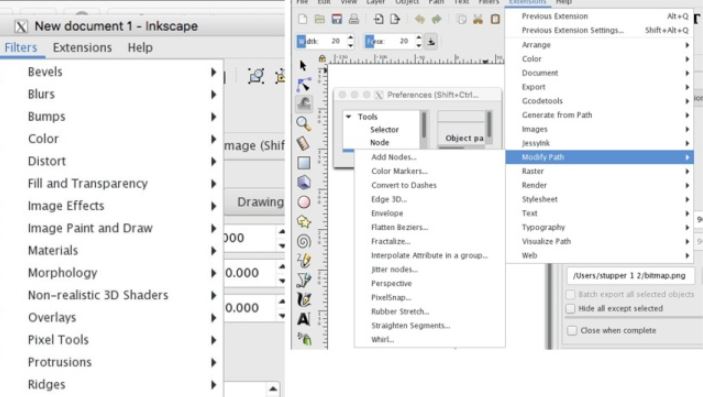Open the Render extensions submenu
703x397 pixels.
click(x=599, y=185)
